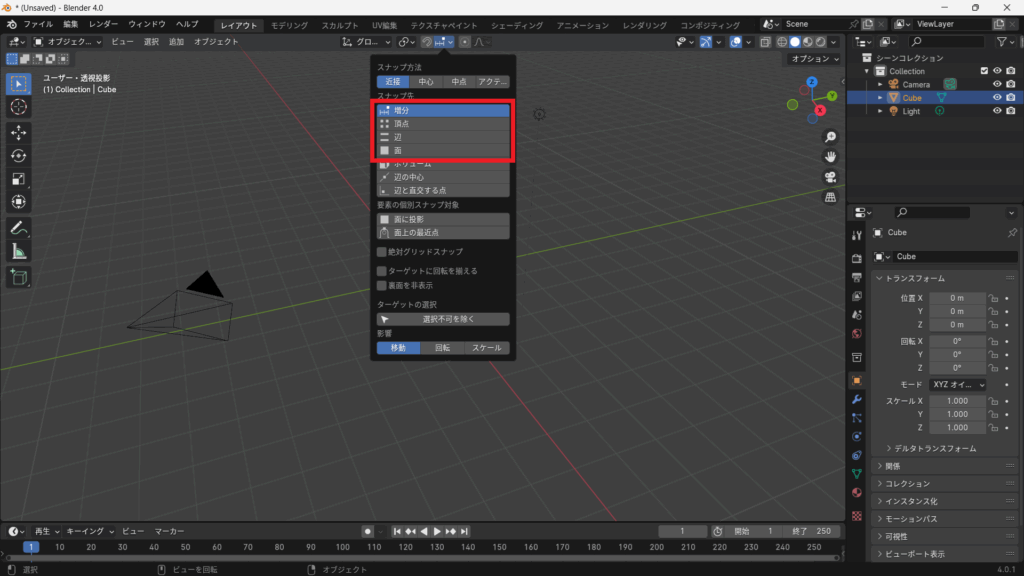Select the Measure tool

tap(19, 251)
